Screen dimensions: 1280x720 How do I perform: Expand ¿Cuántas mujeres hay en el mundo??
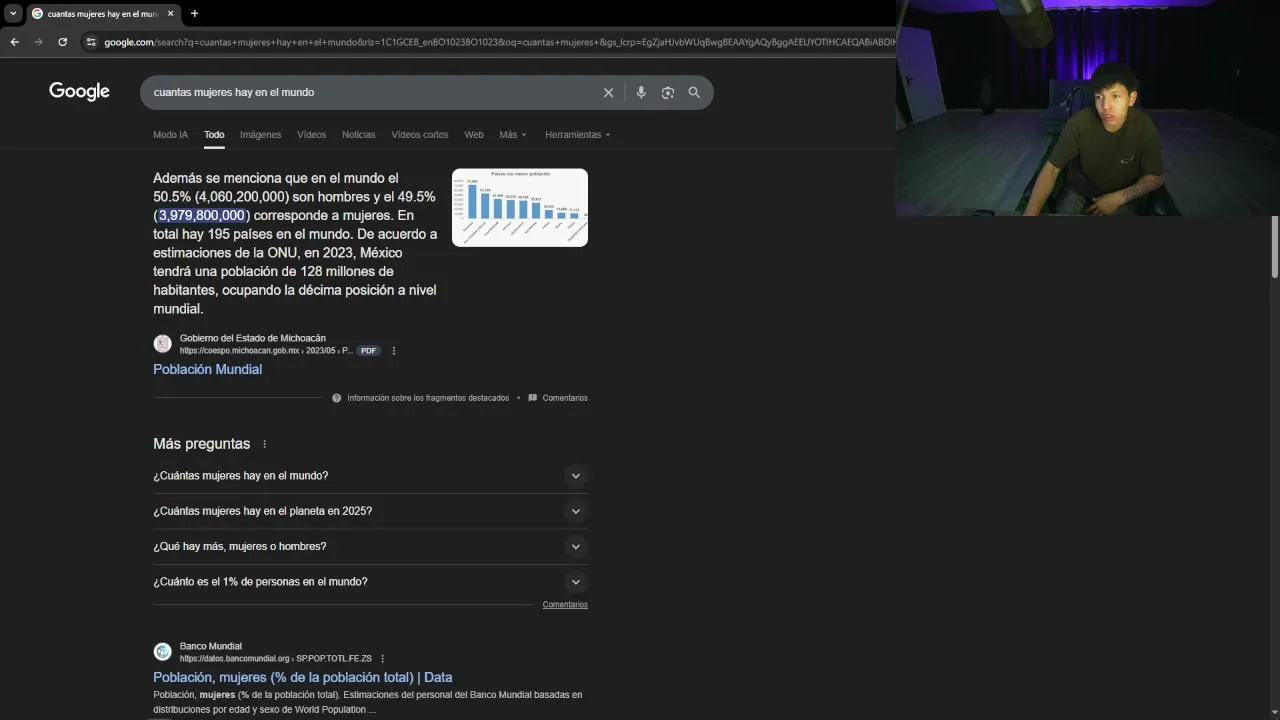tap(370, 476)
